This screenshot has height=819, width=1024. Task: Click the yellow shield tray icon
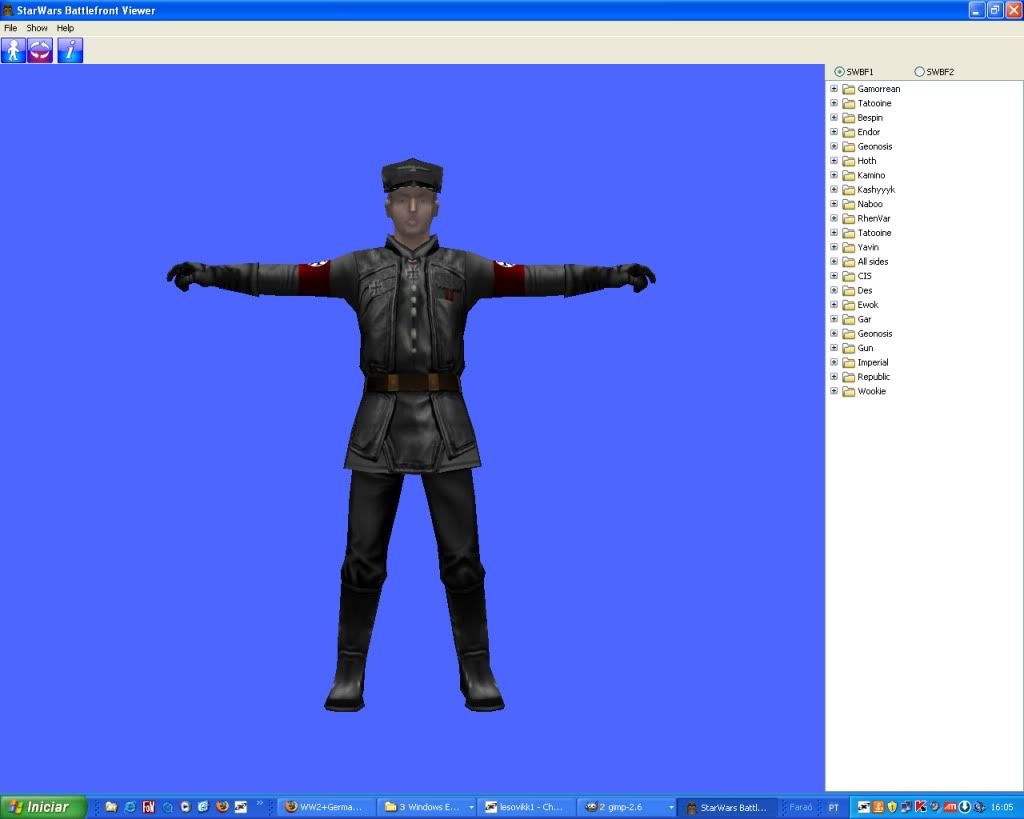coord(892,807)
